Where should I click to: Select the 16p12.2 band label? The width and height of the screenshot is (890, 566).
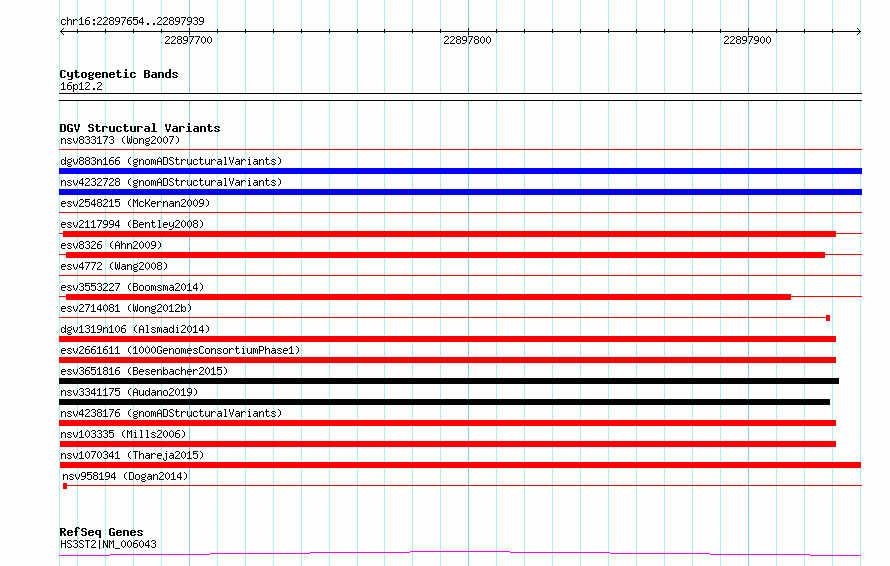coord(81,86)
